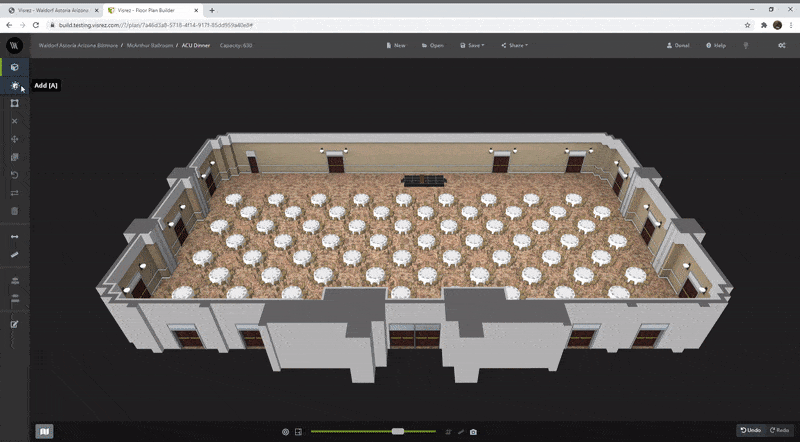The height and width of the screenshot is (442, 800).
Task: Select the Ruler measure tool
Action: tap(14, 255)
